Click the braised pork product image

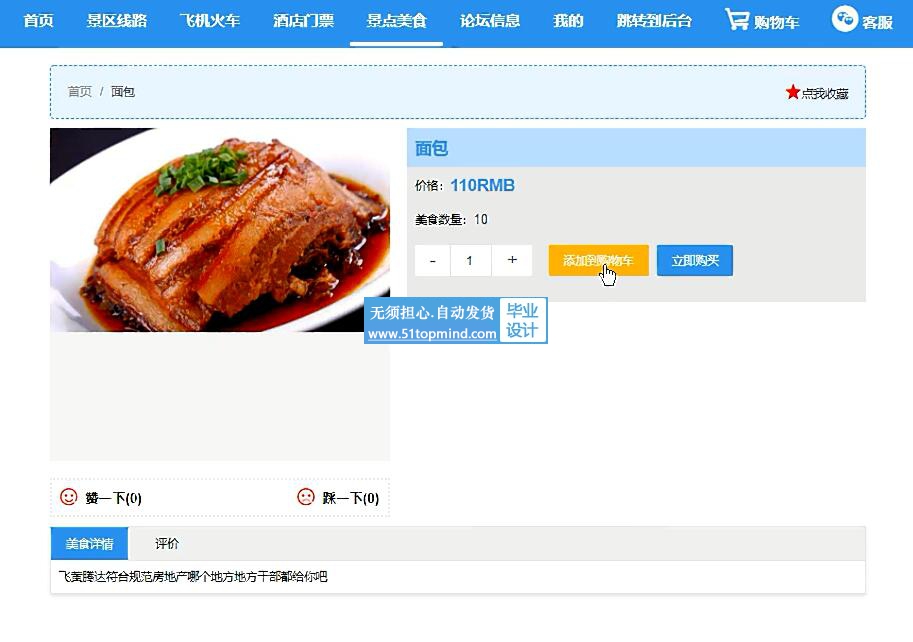220,230
